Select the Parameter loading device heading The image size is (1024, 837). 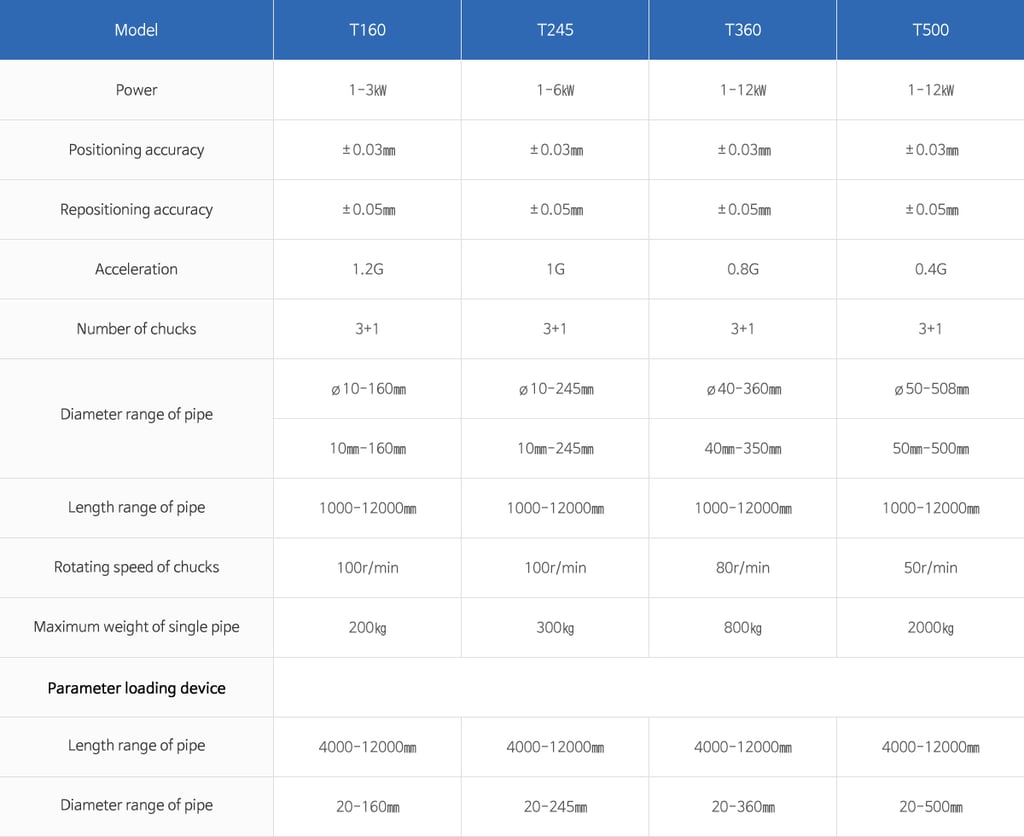coord(136,688)
